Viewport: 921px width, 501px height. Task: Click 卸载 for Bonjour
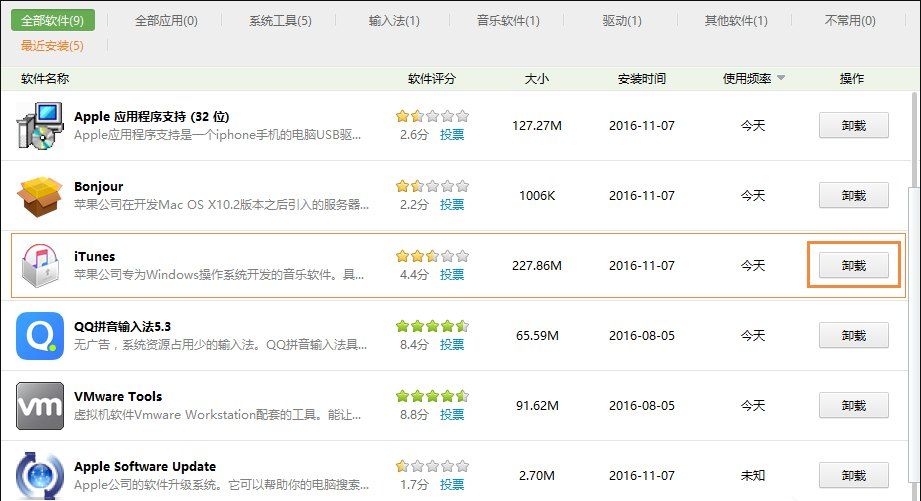point(853,195)
